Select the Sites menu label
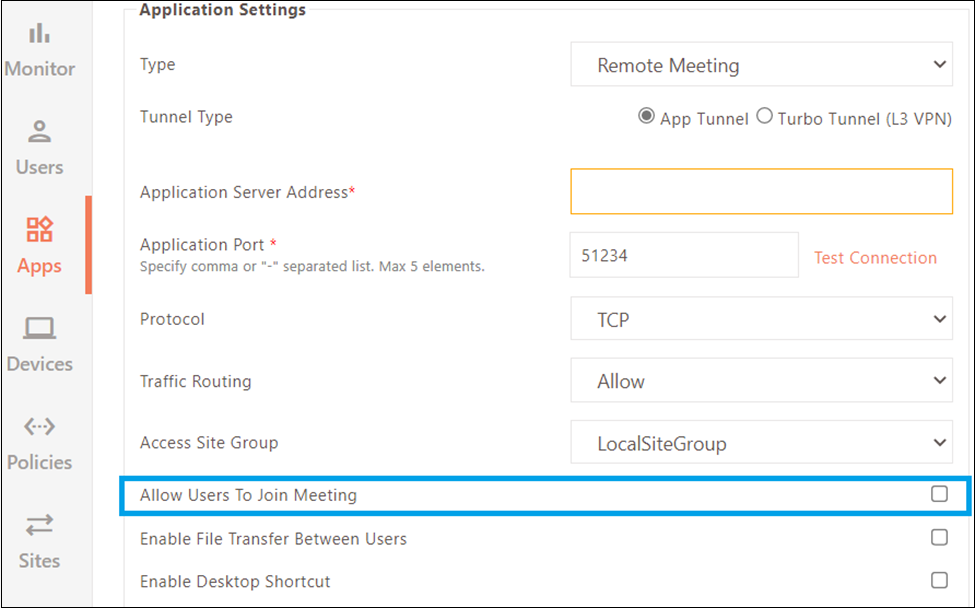The image size is (975, 608). [39, 561]
